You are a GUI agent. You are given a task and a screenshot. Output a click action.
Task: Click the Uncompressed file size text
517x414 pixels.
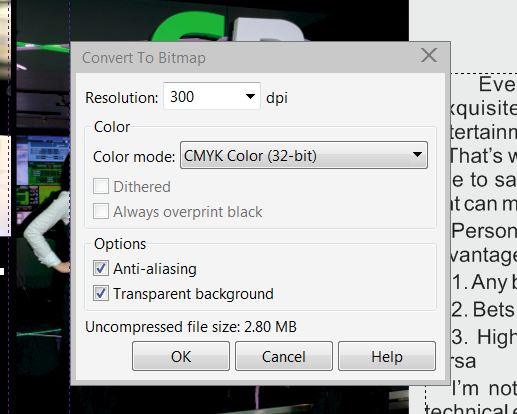191,327
